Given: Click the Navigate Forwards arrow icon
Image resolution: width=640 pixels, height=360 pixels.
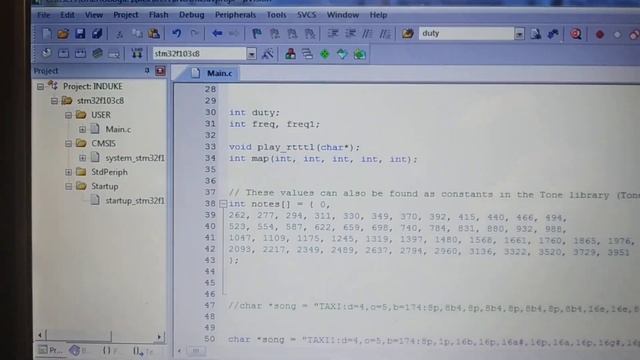Looking at the screenshot, I should [233, 33].
